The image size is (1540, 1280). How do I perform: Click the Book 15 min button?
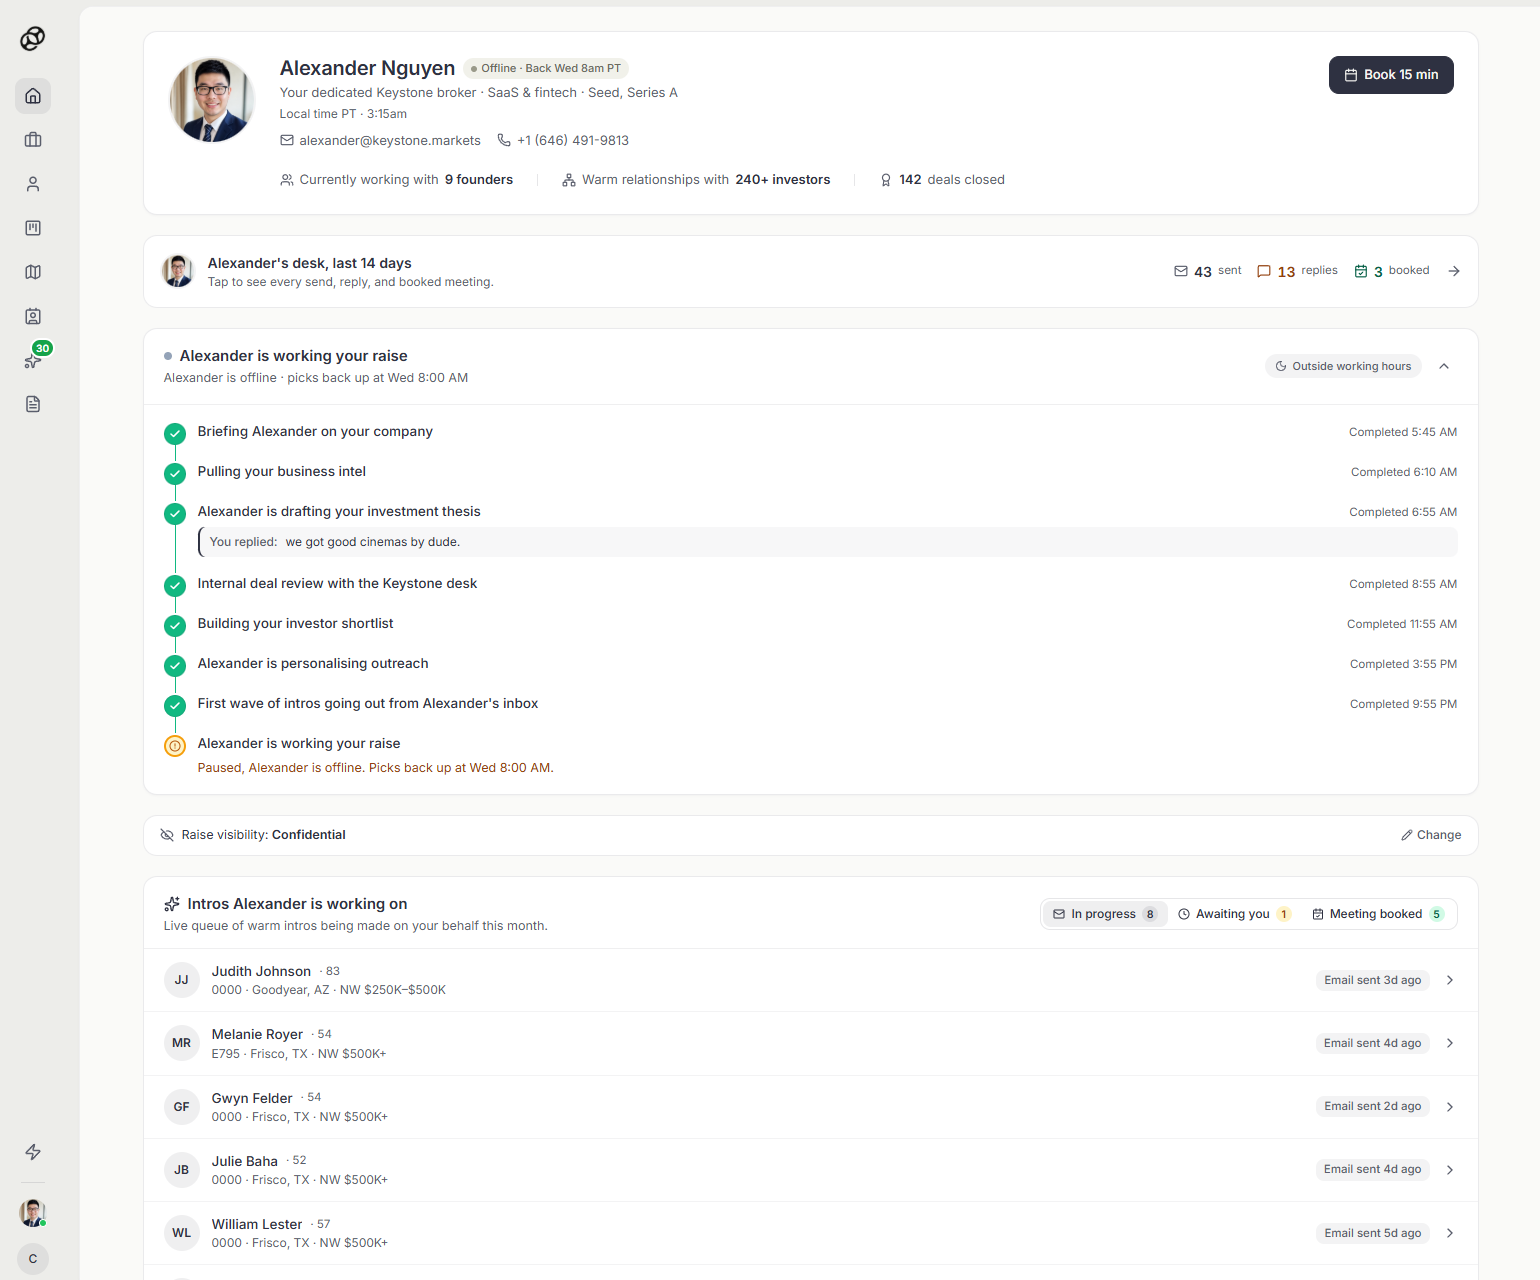(x=1391, y=75)
